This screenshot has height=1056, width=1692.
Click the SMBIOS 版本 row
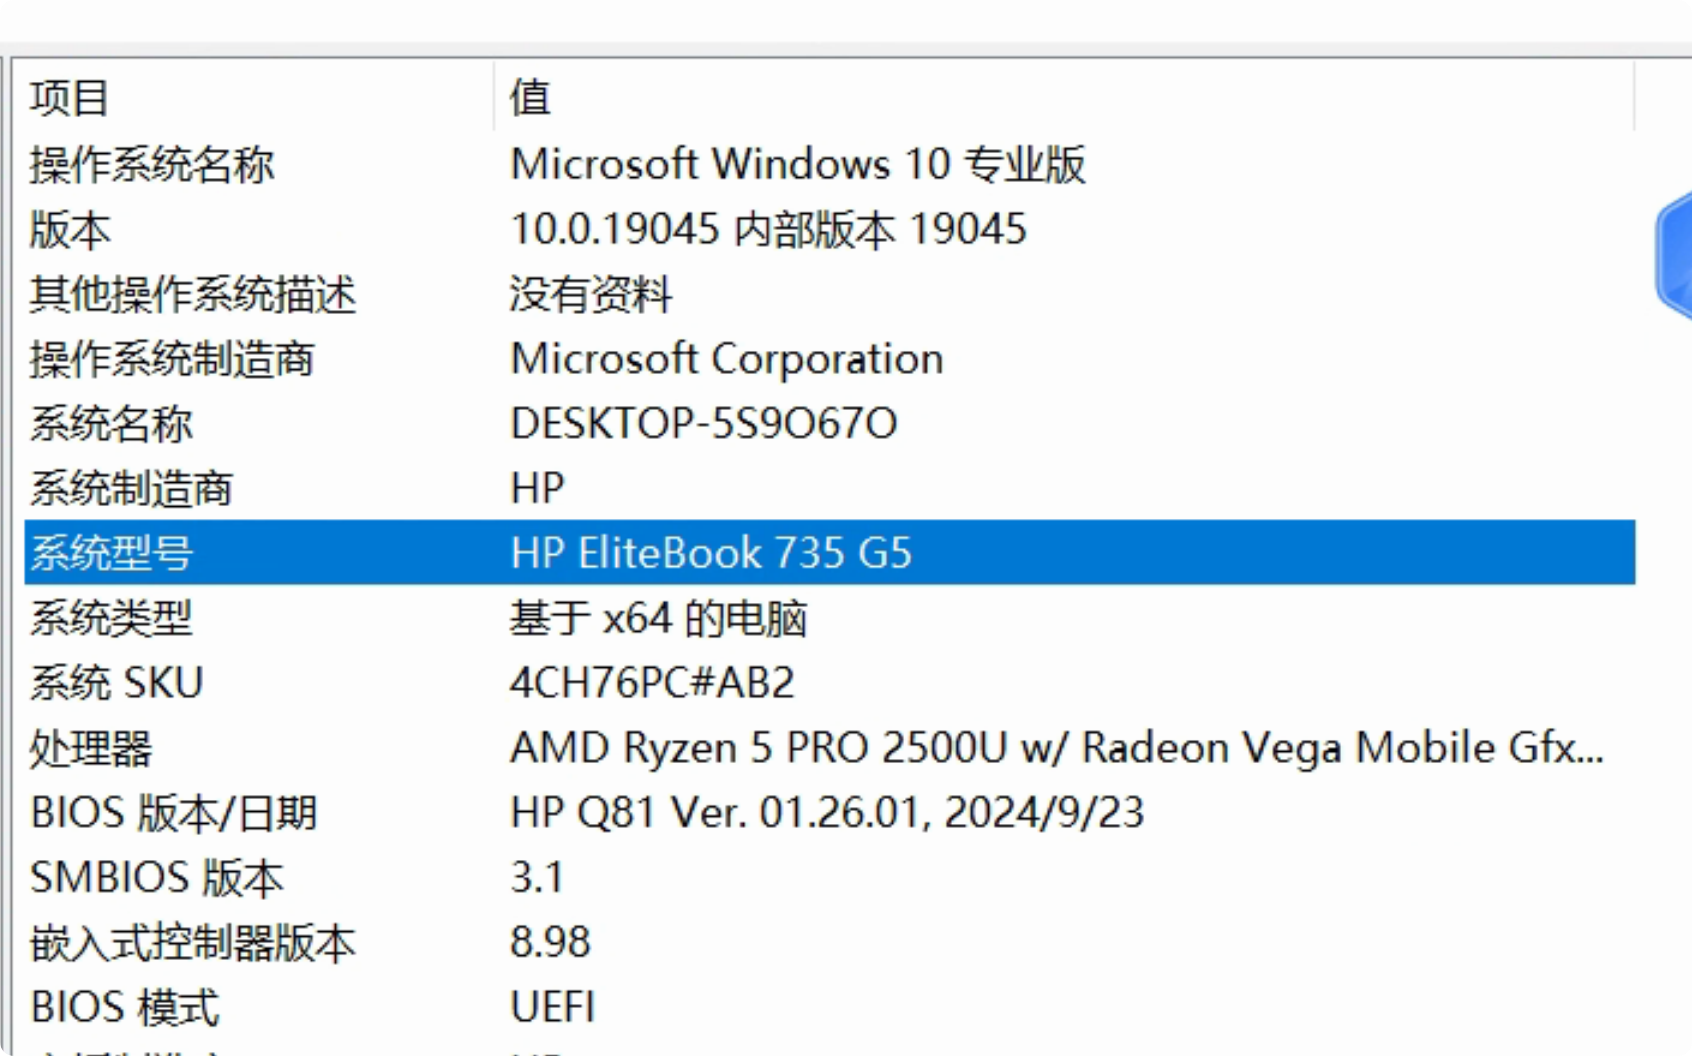157,878
